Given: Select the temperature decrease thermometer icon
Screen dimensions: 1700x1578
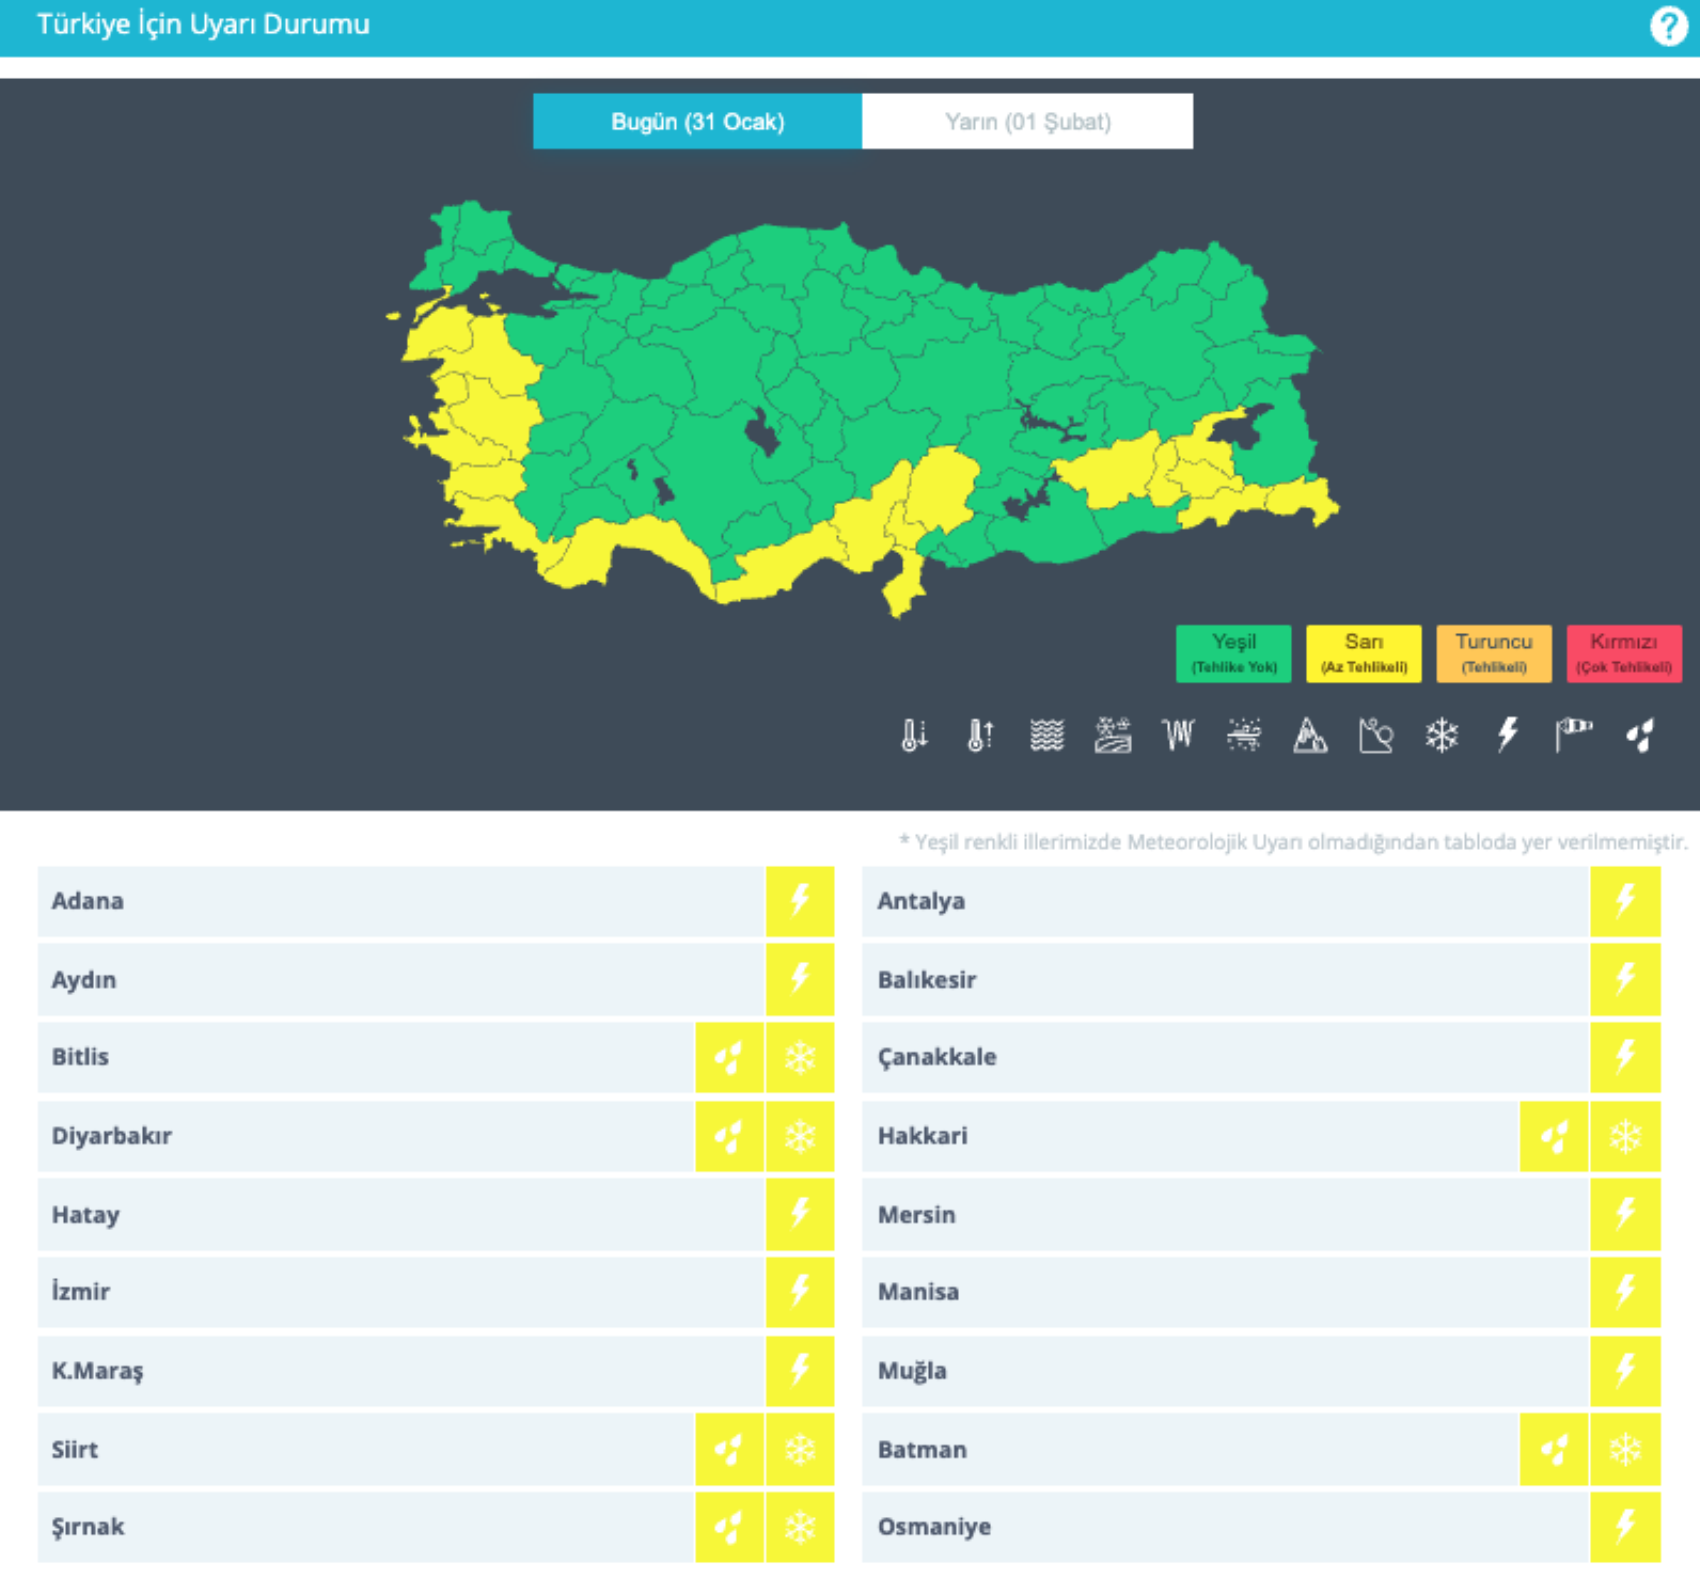Looking at the screenshot, I should pos(914,736).
